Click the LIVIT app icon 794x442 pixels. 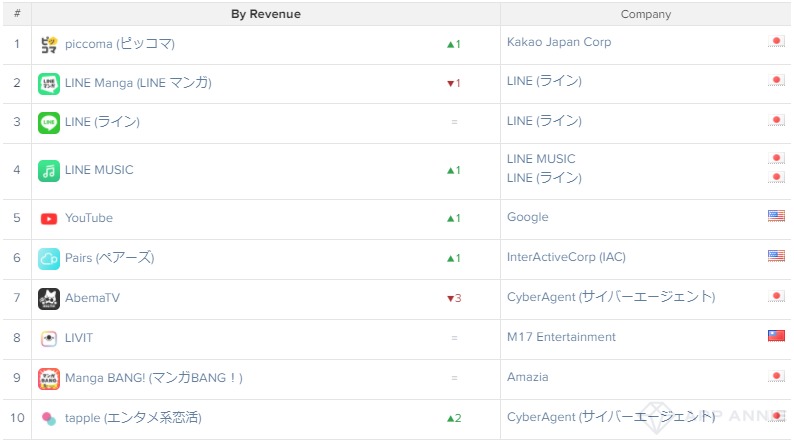tap(49, 338)
